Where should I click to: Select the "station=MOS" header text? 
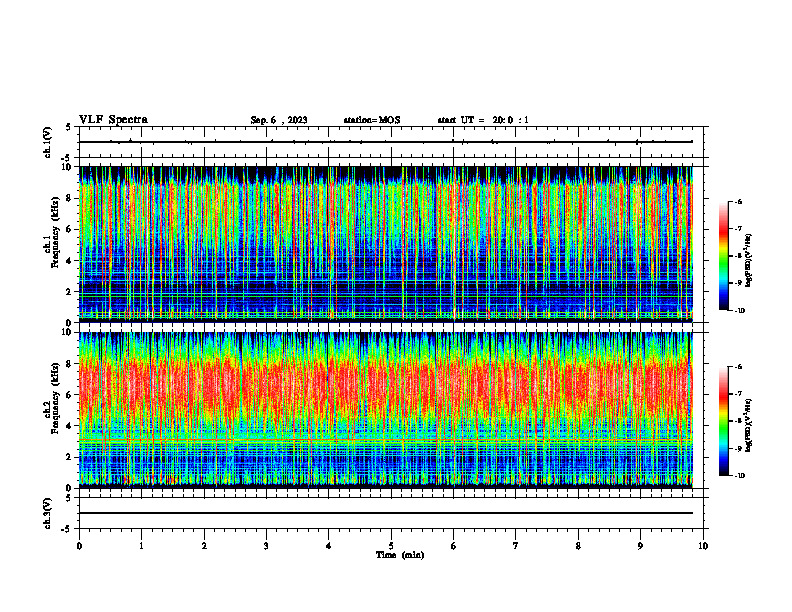pos(372,120)
